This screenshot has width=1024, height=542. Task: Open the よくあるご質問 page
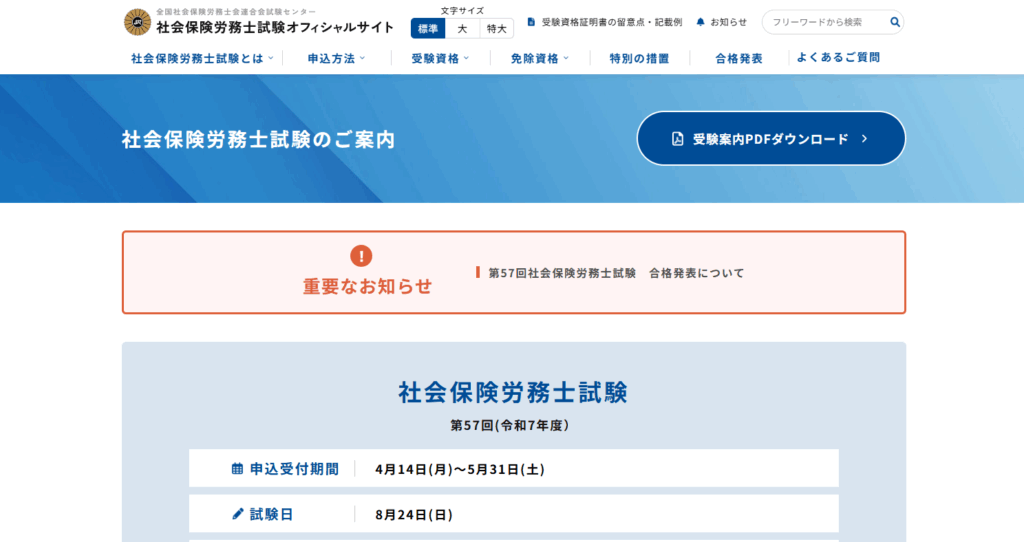[838, 58]
